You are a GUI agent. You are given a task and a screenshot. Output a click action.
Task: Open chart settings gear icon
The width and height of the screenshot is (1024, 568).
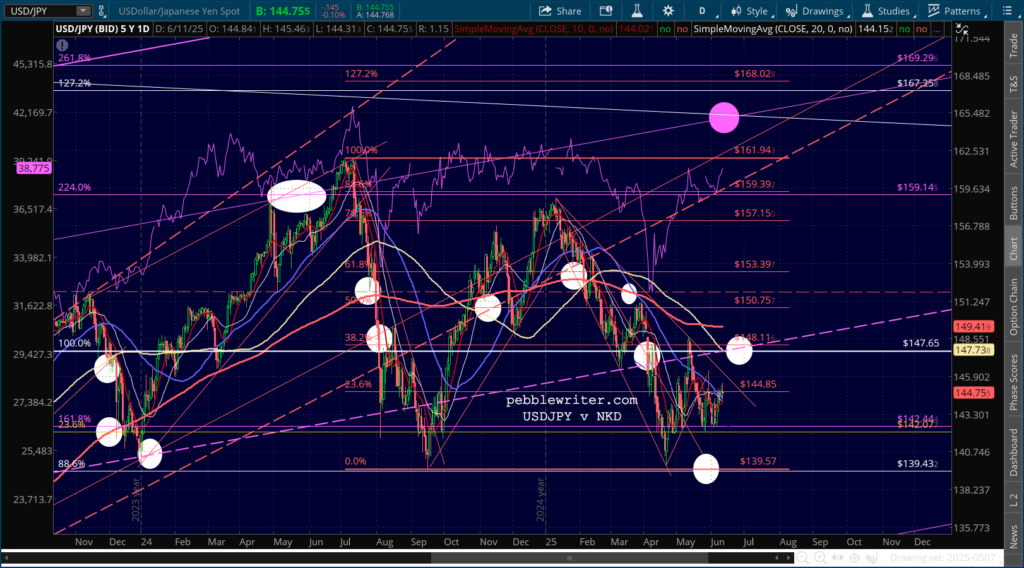pos(668,11)
